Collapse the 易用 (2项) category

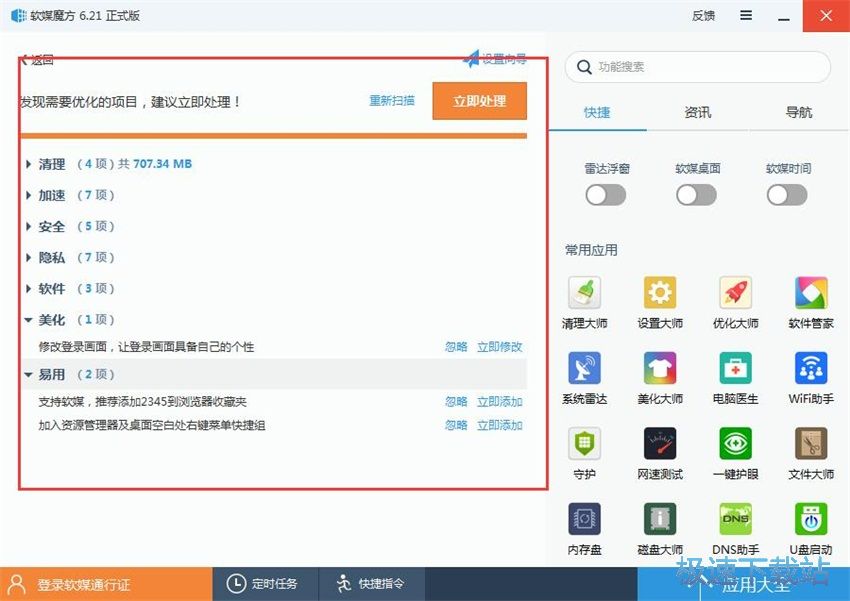(29, 374)
